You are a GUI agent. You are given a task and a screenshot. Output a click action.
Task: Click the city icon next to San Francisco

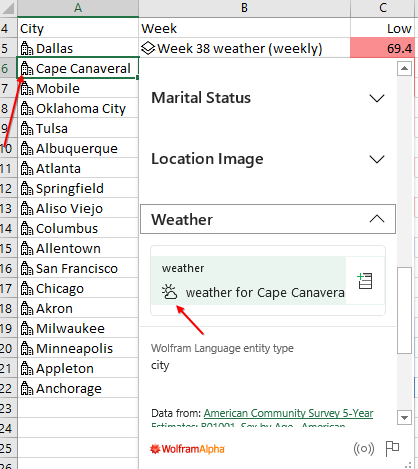(x=27, y=268)
